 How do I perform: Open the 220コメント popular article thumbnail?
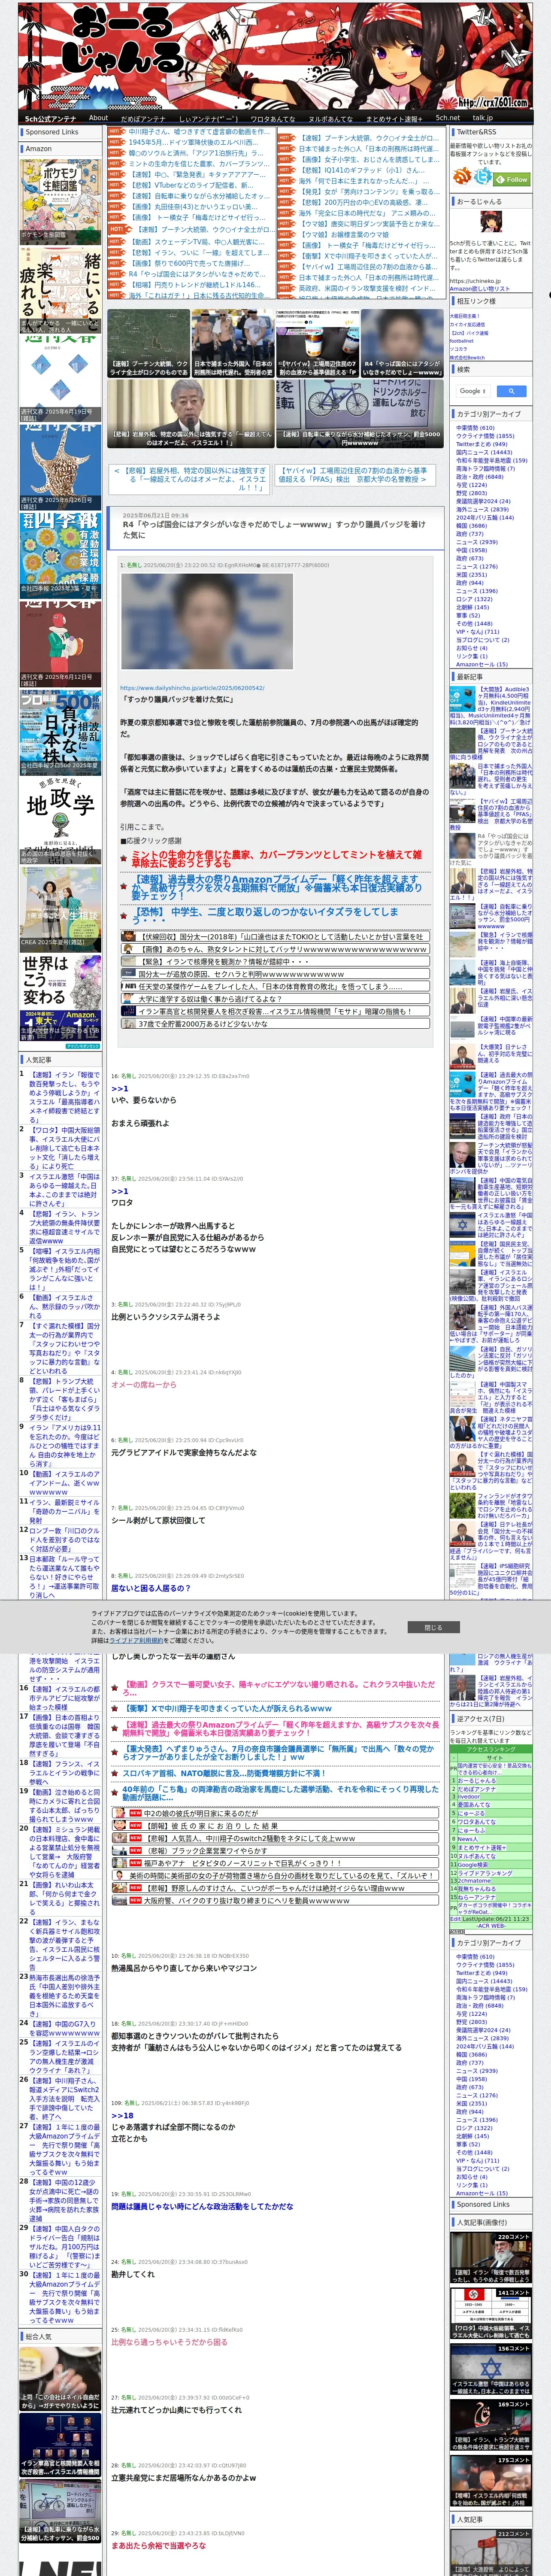point(491,2257)
